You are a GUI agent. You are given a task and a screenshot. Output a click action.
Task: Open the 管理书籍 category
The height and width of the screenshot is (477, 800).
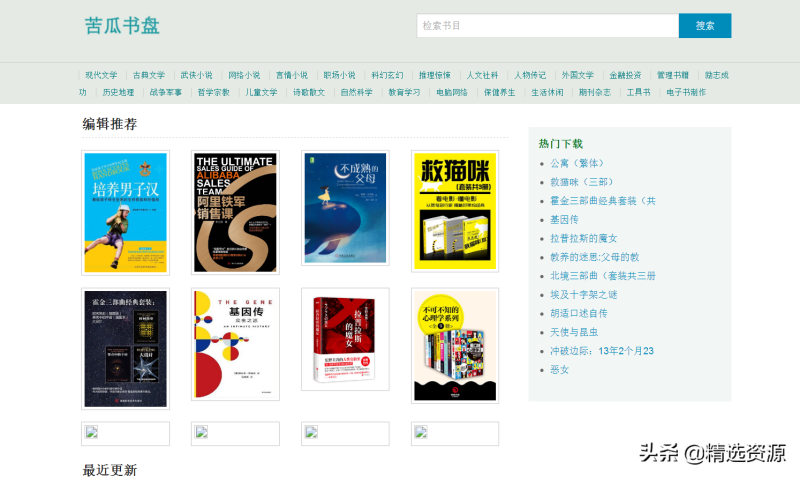pyautogui.click(x=672, y=75)
